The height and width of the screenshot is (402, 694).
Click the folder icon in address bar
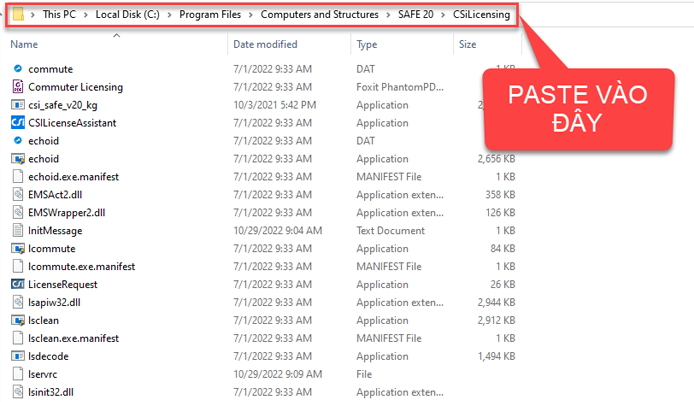point(18,16)
